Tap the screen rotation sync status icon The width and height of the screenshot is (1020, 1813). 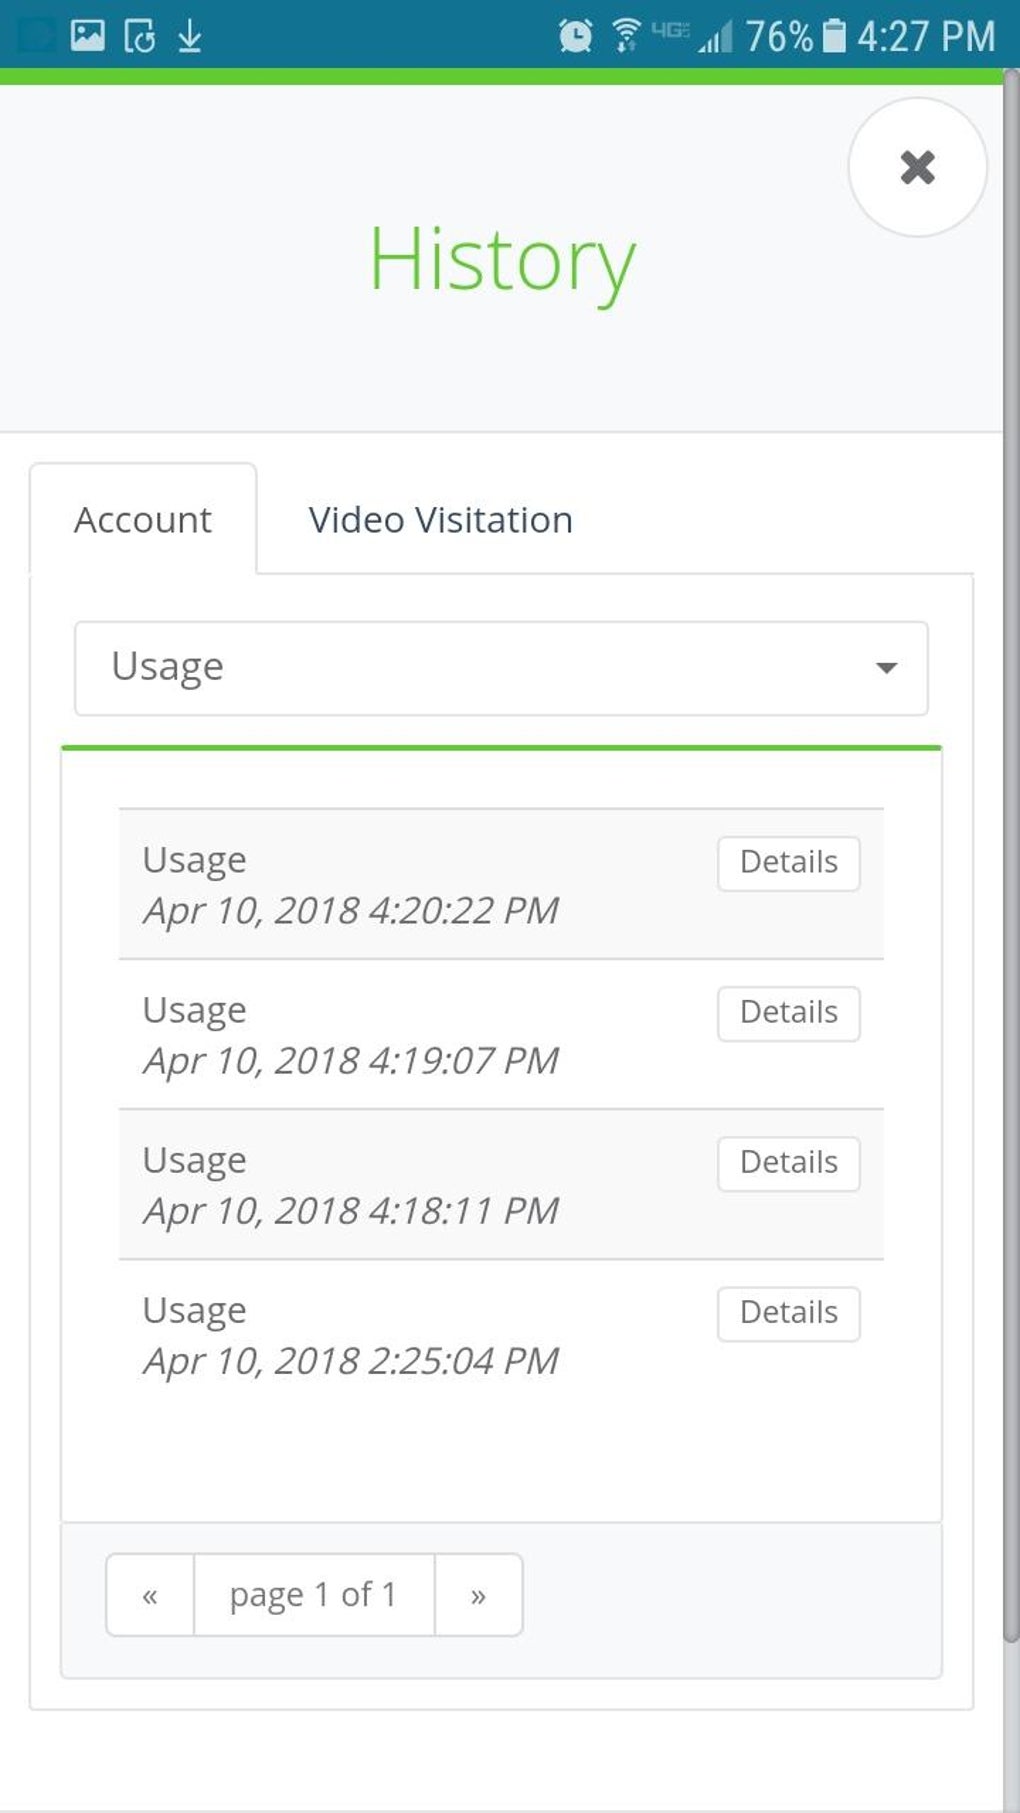pyautogui.click(x=139, y=36)
